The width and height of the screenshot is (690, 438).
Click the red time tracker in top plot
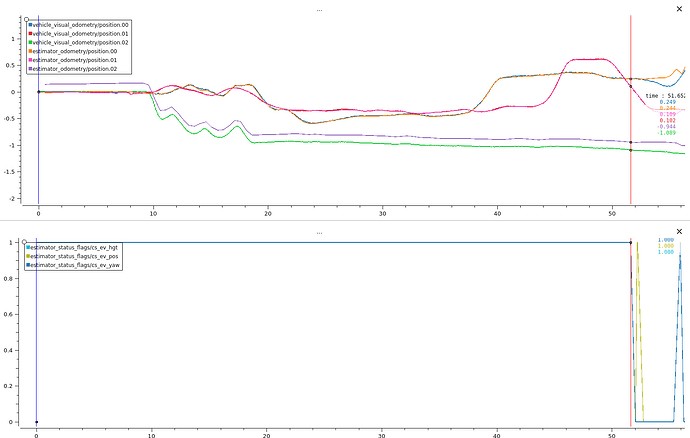coord(631,110)
